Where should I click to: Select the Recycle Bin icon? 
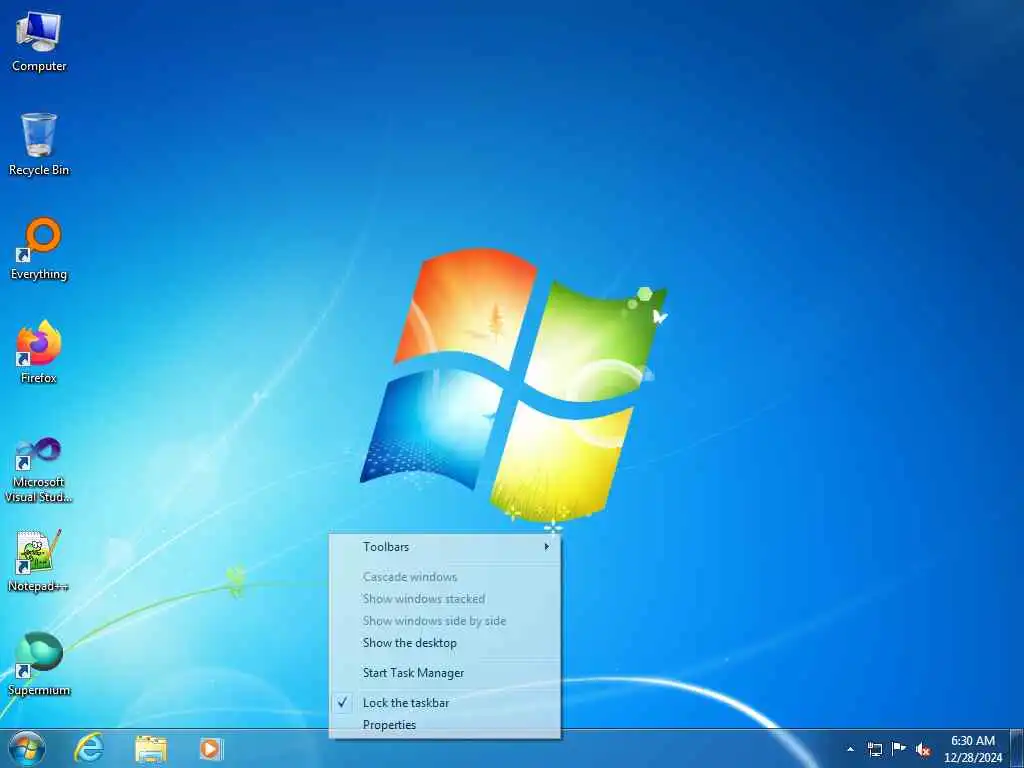click(39, 145)
